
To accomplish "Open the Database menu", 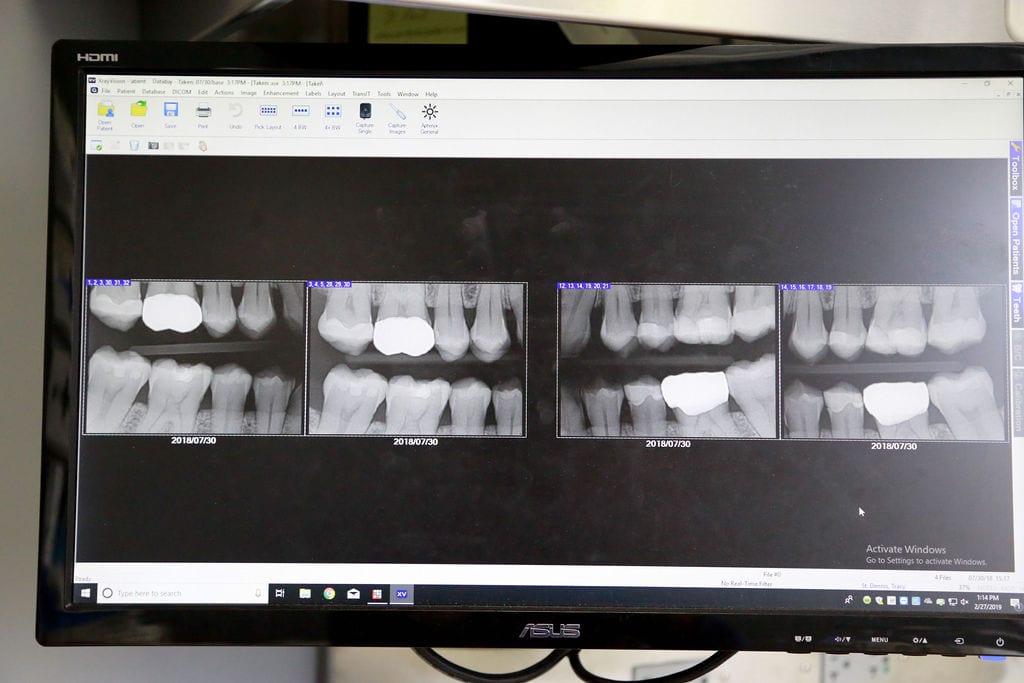I will tap(153, 92).
